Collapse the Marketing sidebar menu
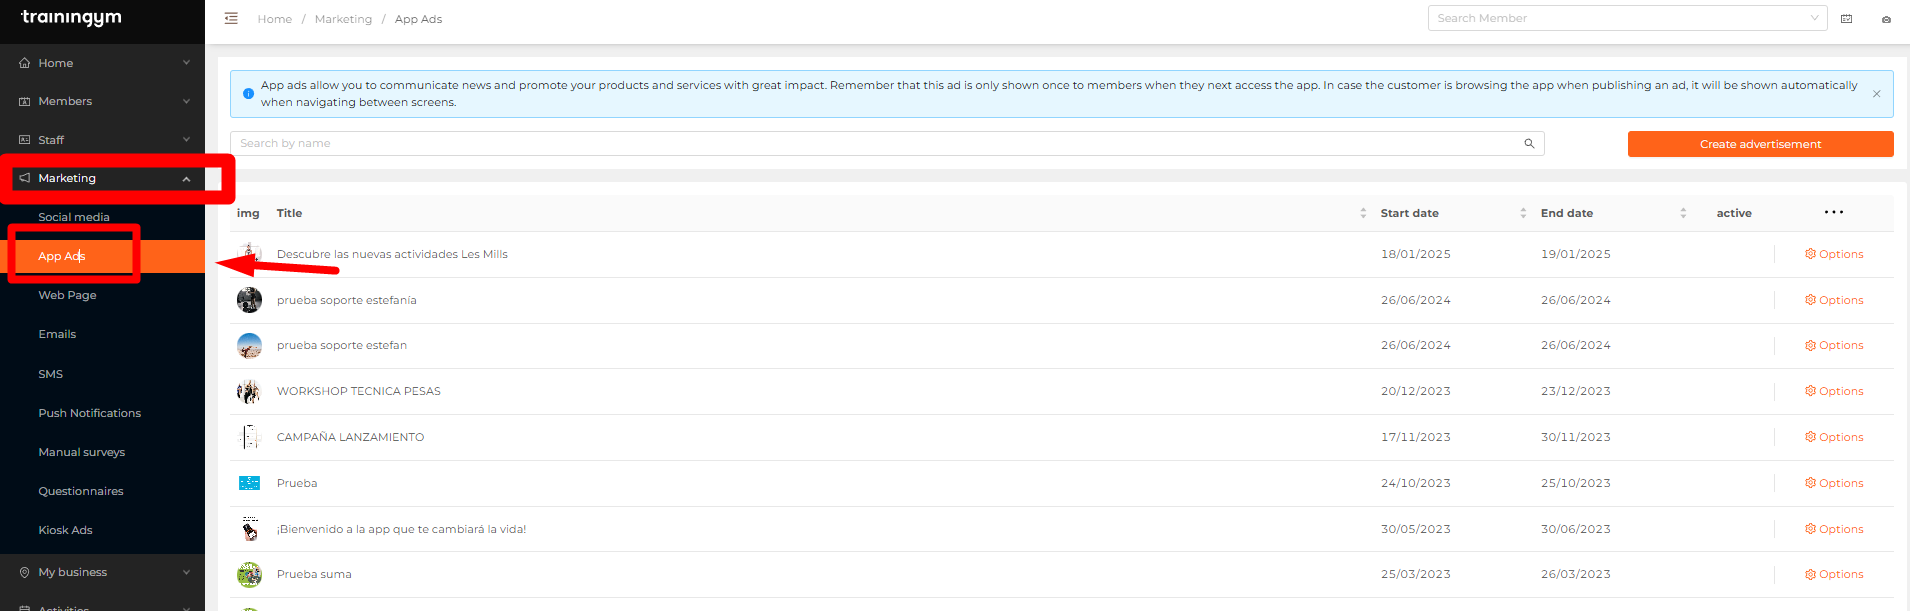This screenshot has width=1910, height=611. pyautogui.click(x=102, y=178)
